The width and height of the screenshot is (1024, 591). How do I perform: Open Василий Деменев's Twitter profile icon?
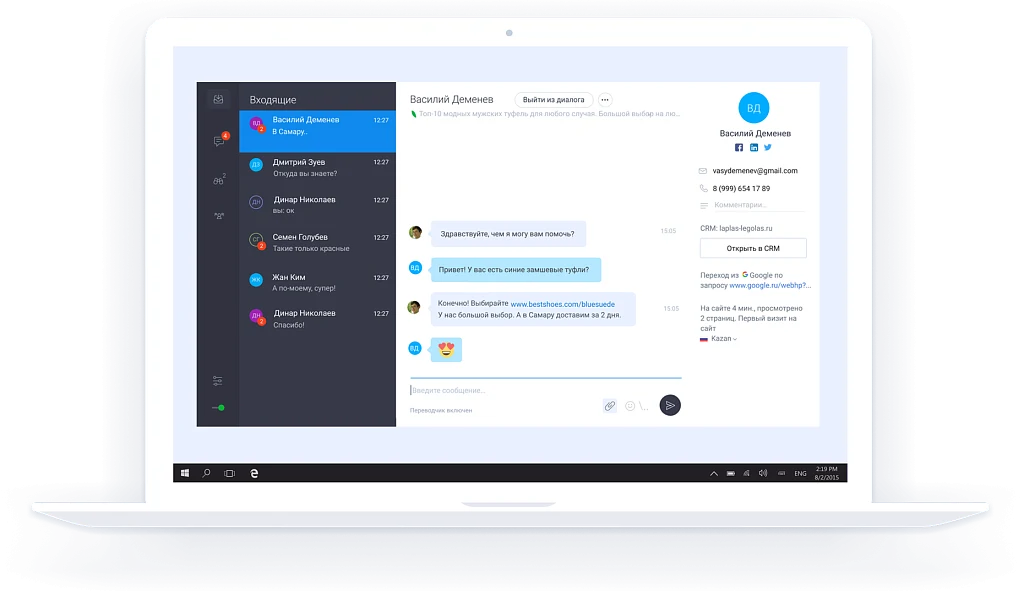pyautogui.click(x=768, y=148)
